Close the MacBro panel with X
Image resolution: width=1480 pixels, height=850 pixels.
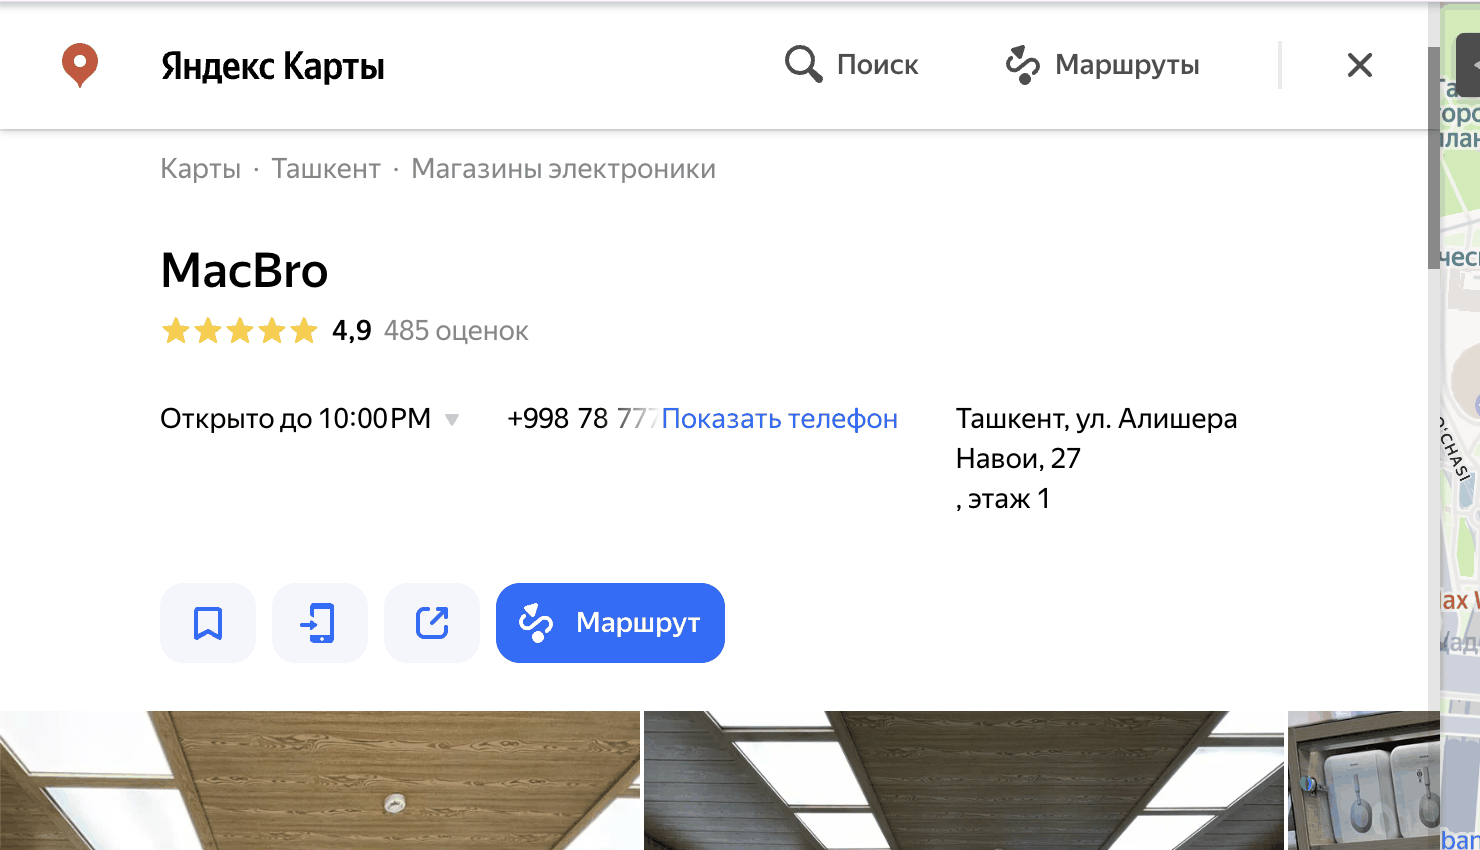coord(1360,65)
